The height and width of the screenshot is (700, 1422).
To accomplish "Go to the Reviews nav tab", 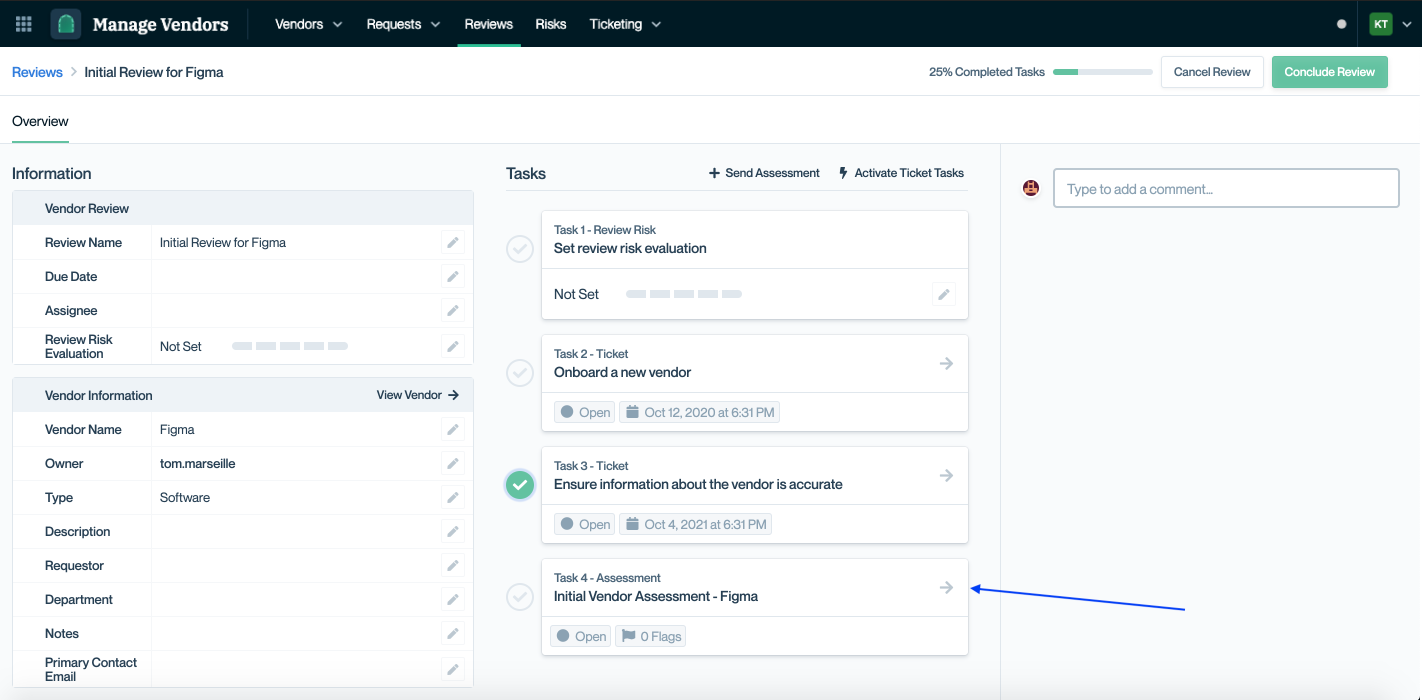I will 489,24.
